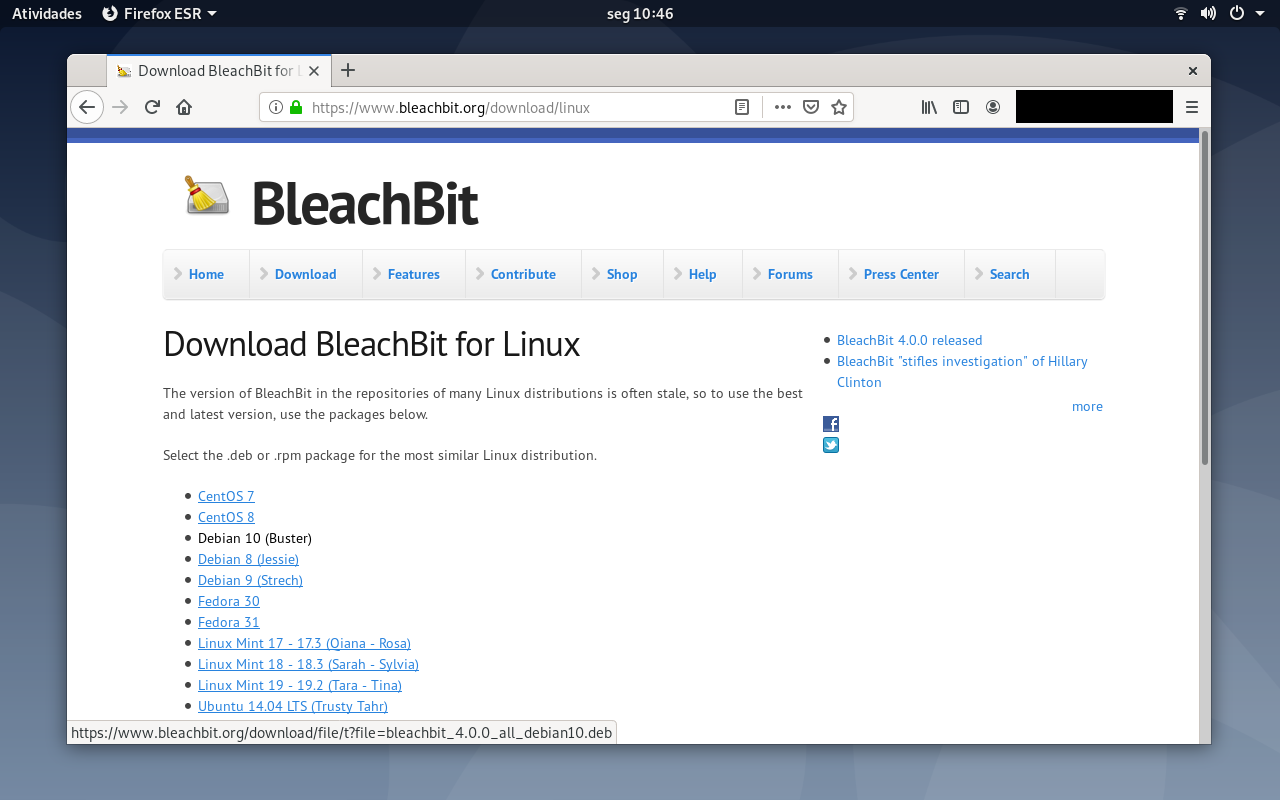Click Linux Mint 17 - 17.3 link

click(304, 643)
